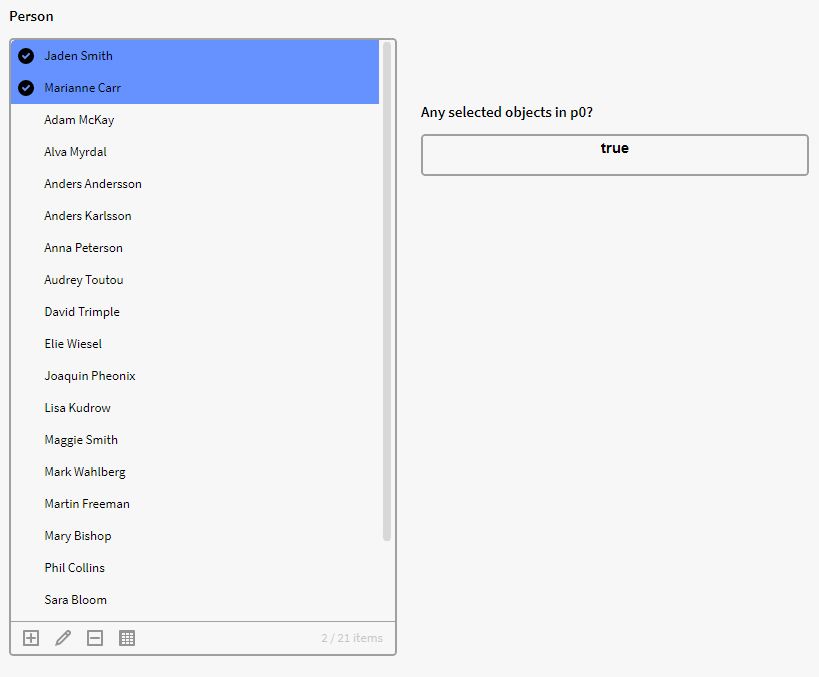Screen dimensions: 819x677
Task: Select David Trimple in list
Action: 82,312
